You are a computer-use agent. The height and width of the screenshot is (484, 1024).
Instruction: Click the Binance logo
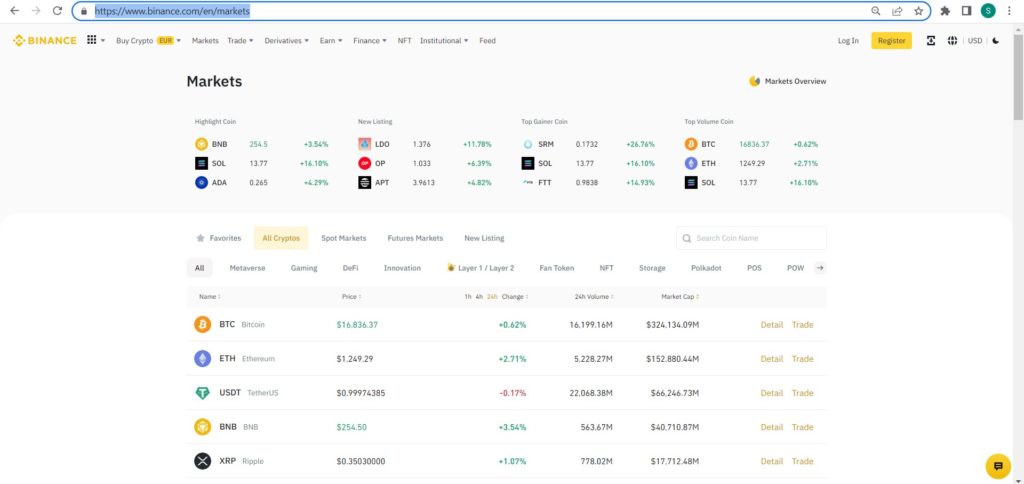pyautogui.click(x=44, y=40)
